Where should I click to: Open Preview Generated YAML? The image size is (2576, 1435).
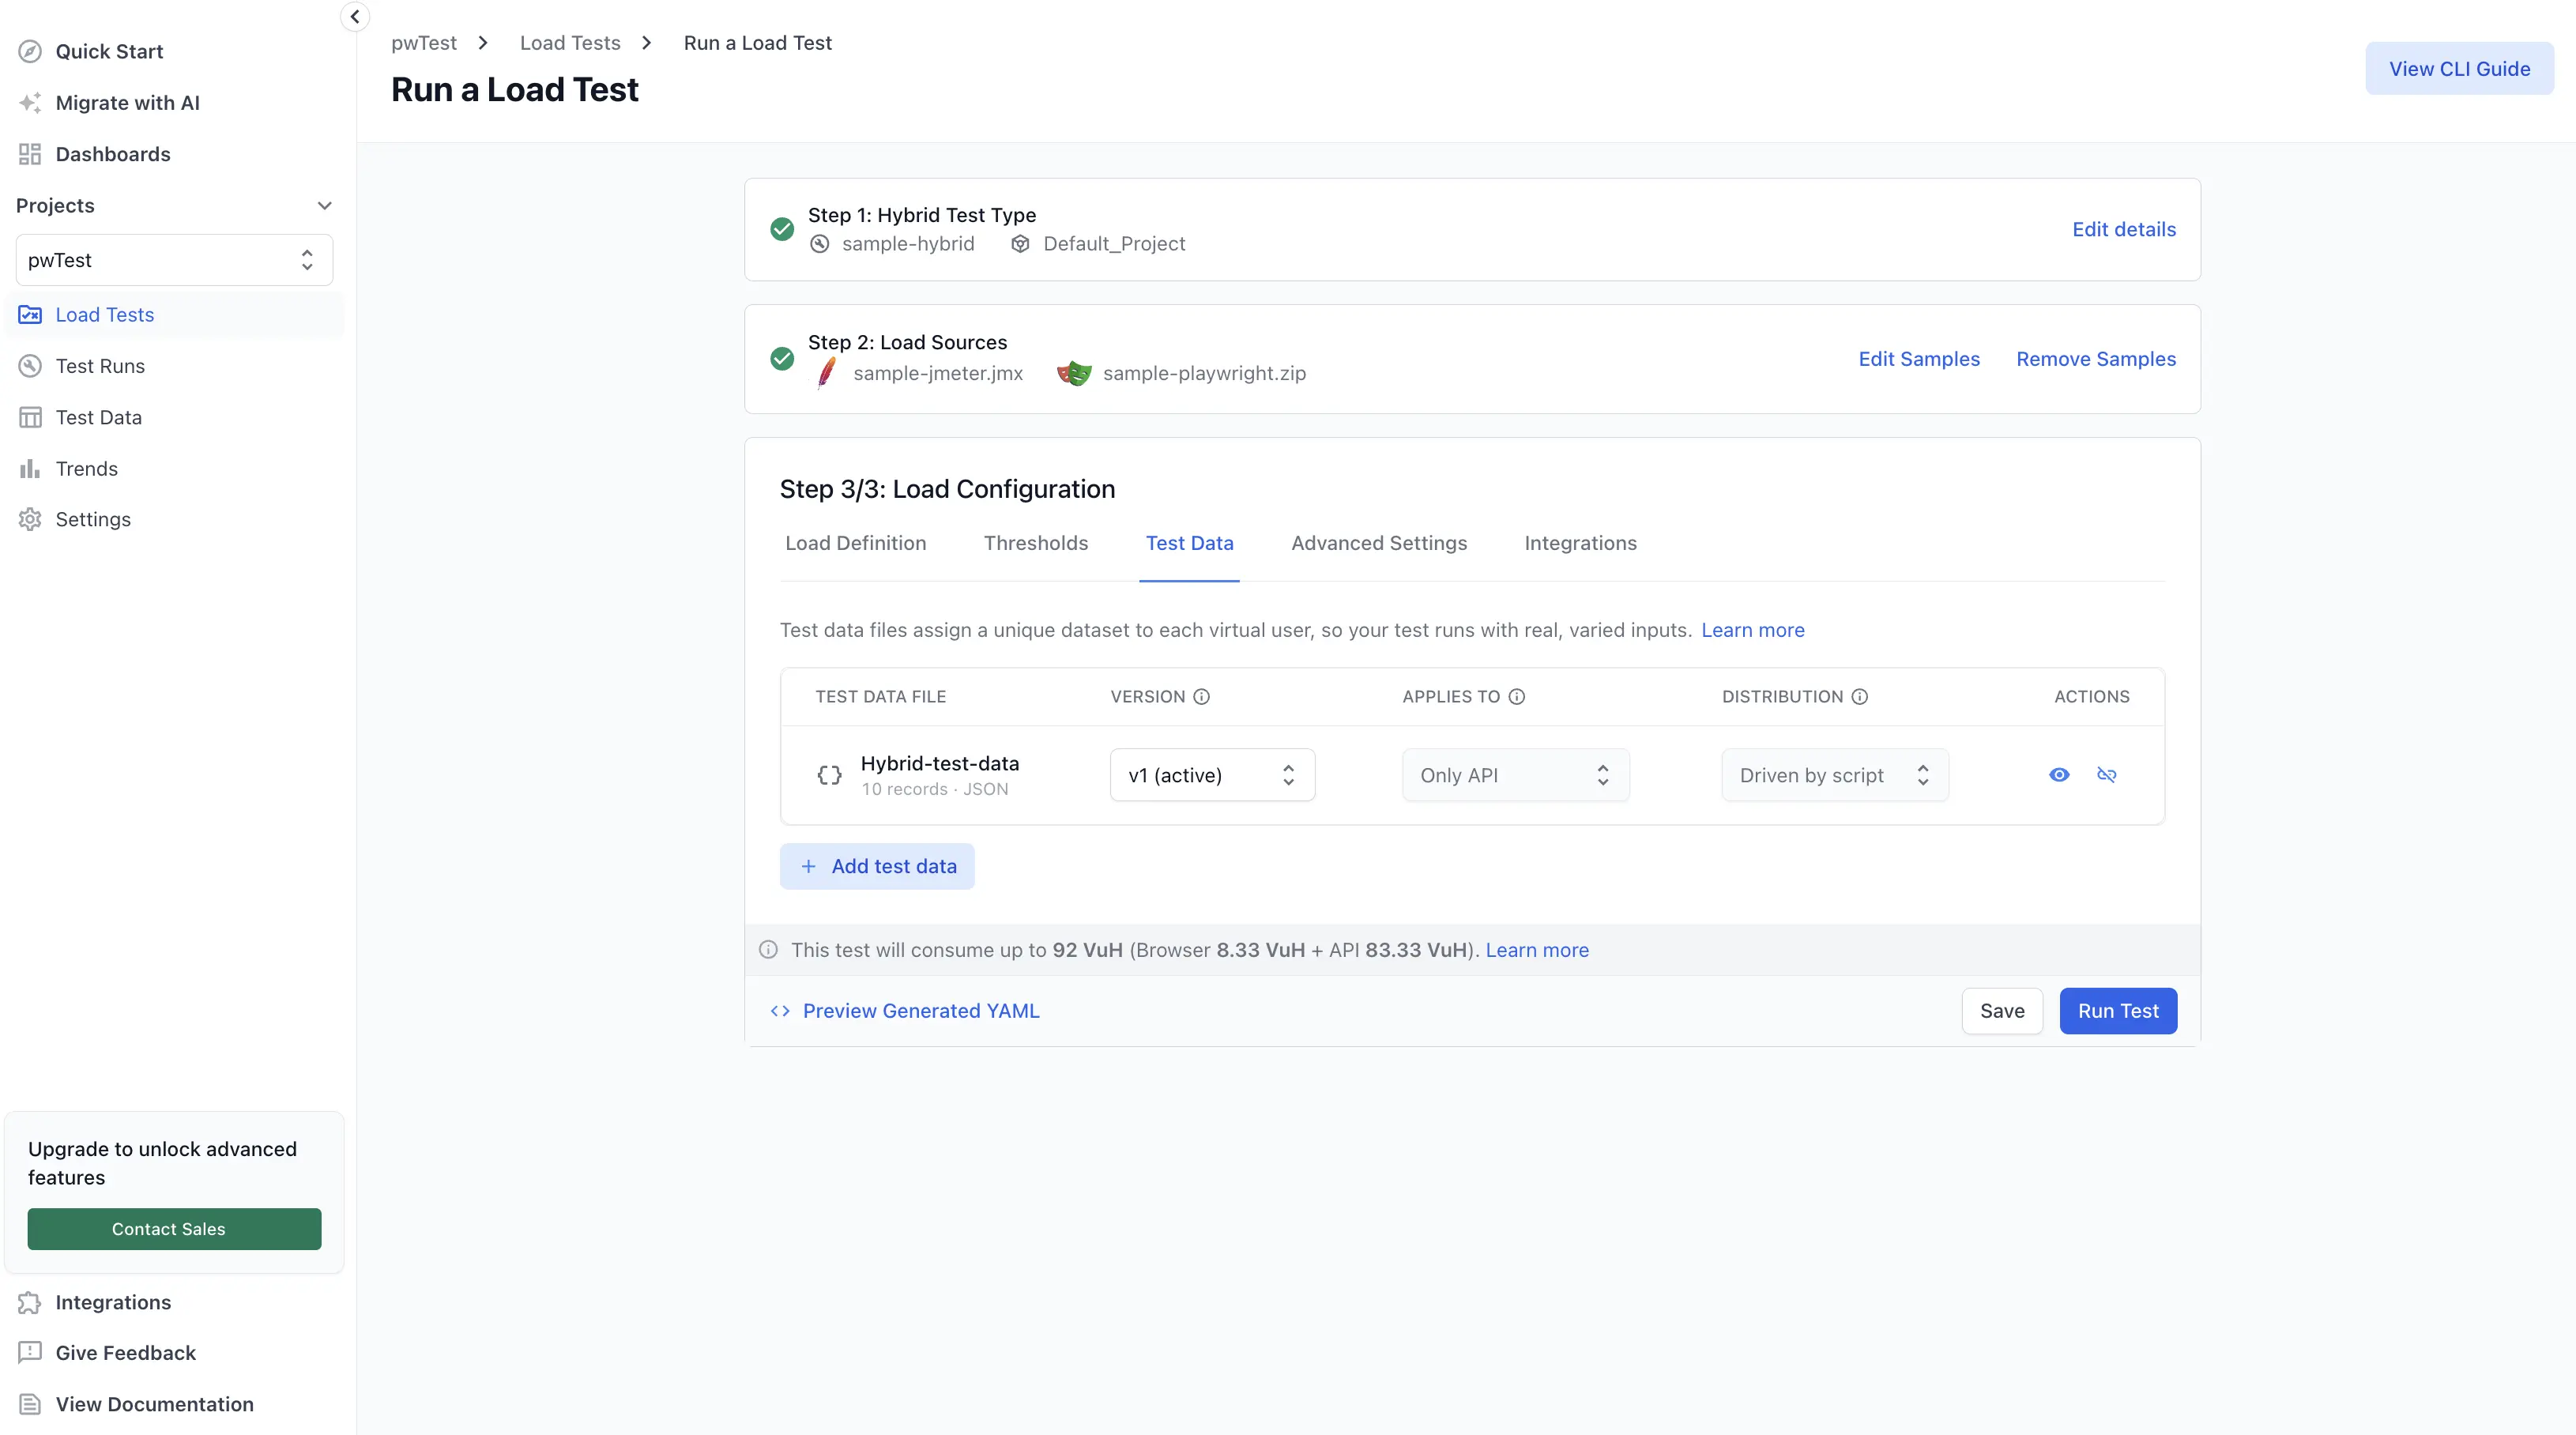click(x=905, y=1011)
